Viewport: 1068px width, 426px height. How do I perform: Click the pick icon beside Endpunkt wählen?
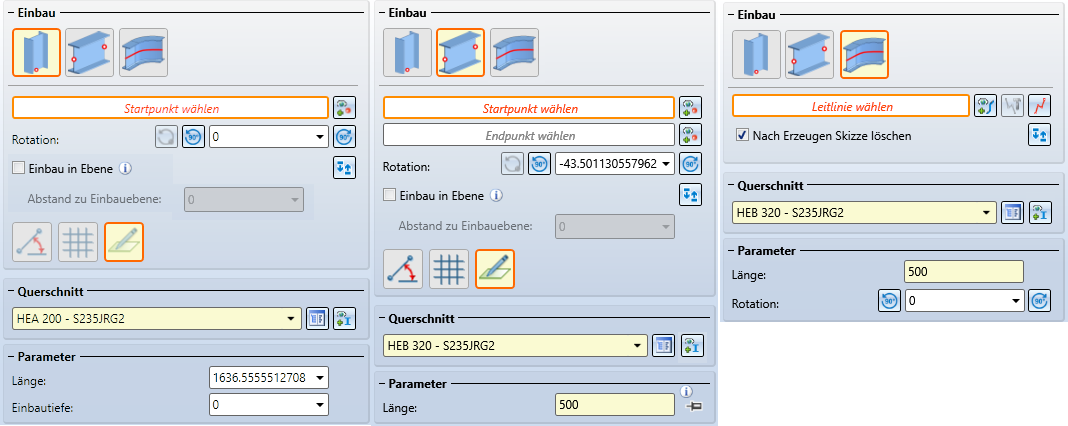coord(690,134)
